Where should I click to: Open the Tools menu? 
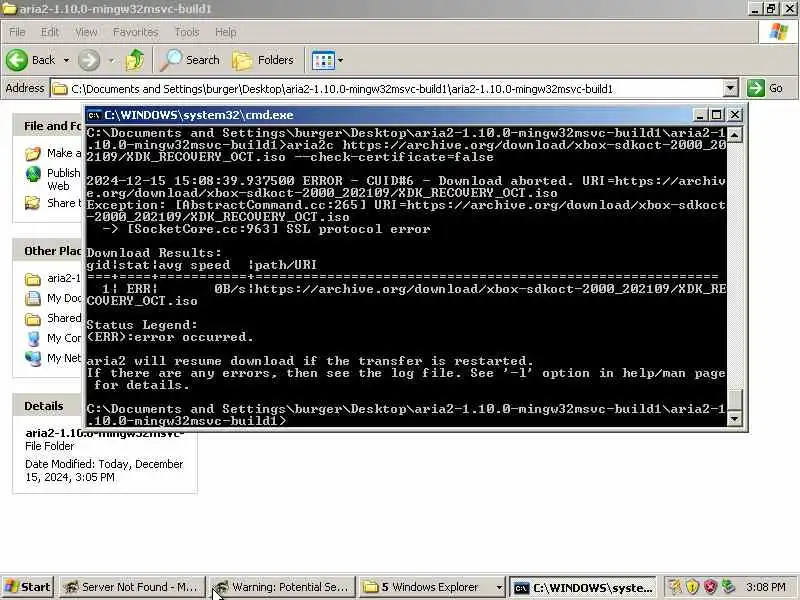click(187, 32)
